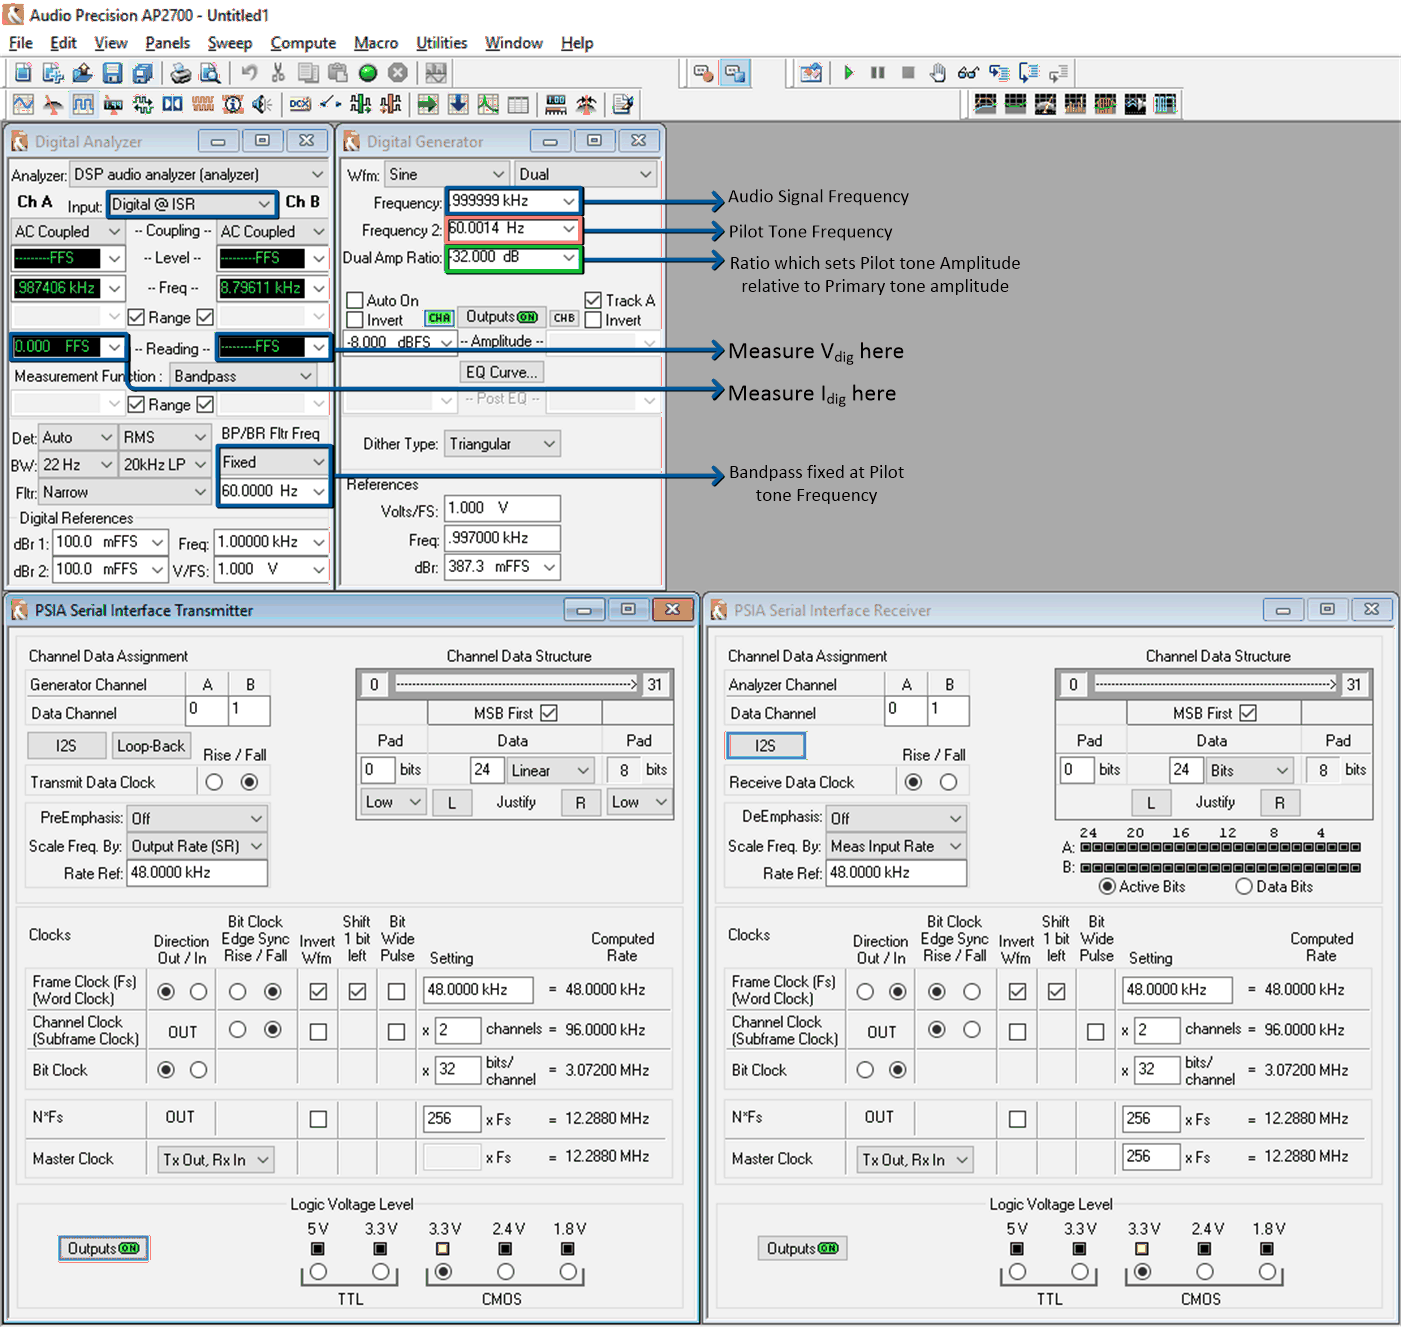Screen dimensions: 1401x1327
Task: Open the print test file icon
Action: pyautogui.click(x=181, y=72)
